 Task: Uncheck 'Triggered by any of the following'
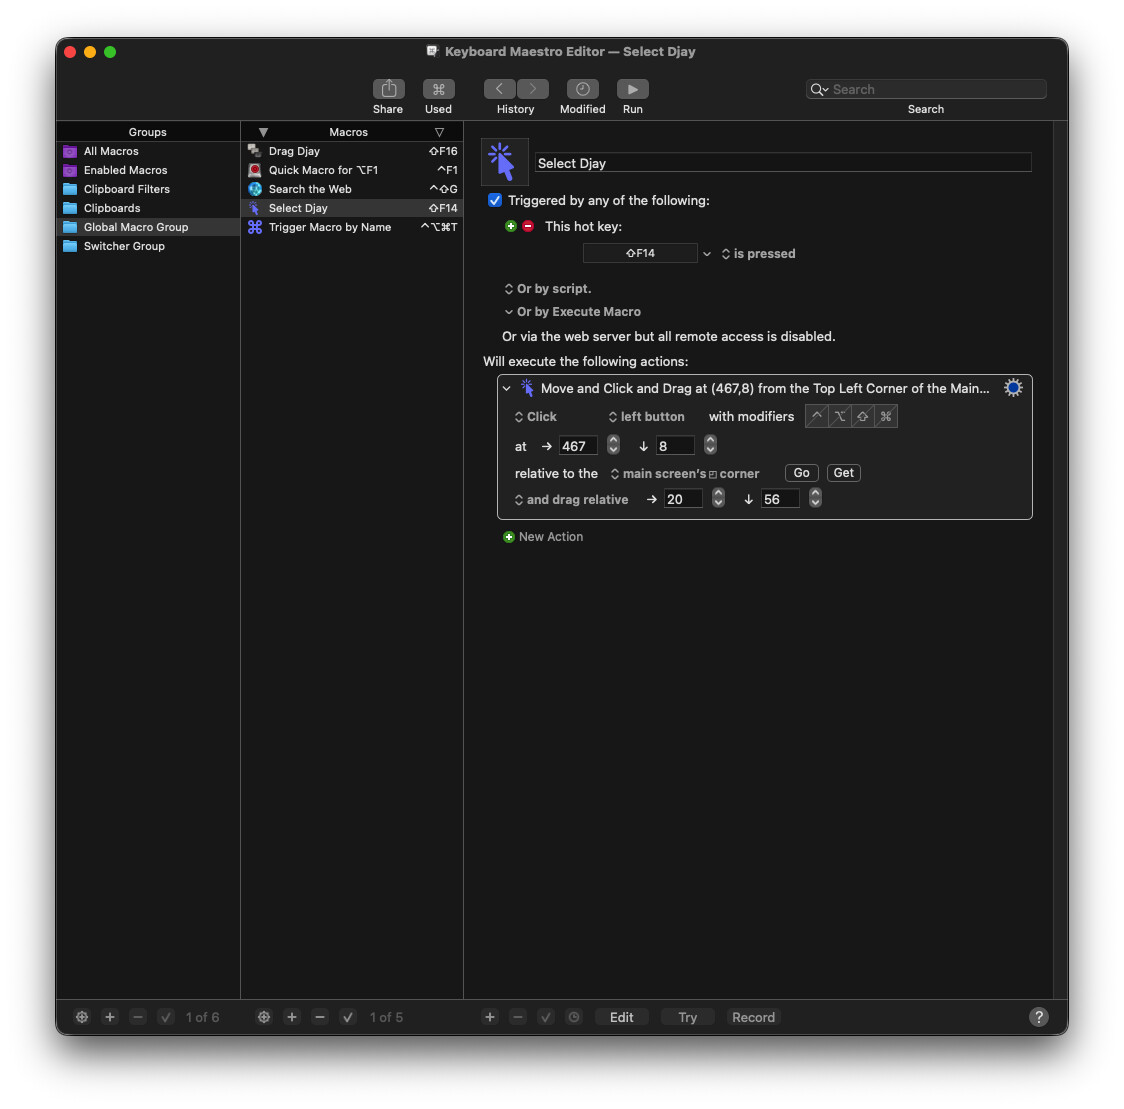click(495, 201)
